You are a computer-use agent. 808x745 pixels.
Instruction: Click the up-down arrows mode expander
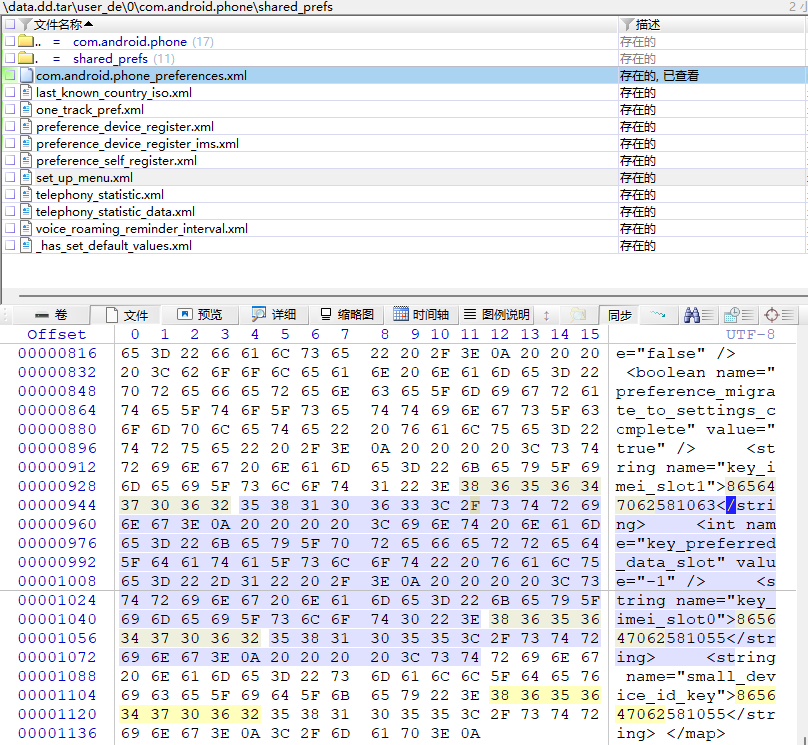pyautogui.click(x=546, y=315)
